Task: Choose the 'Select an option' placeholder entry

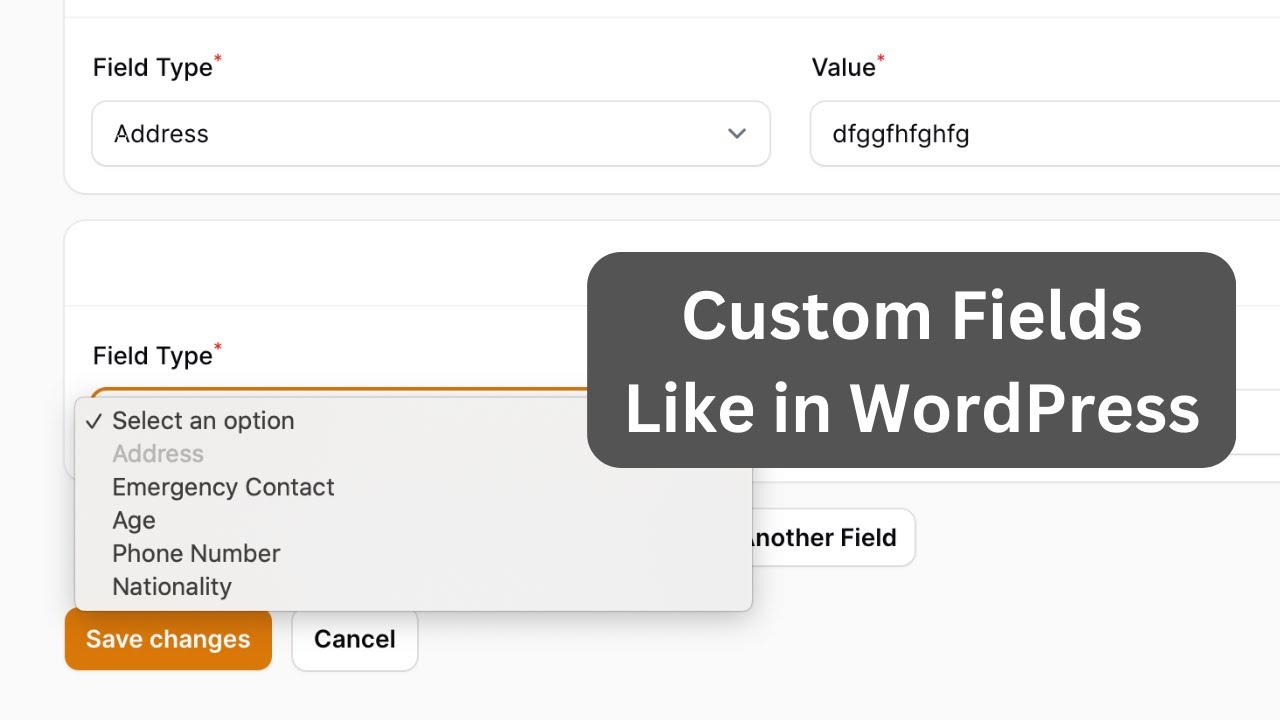Action: click(203, 421)
